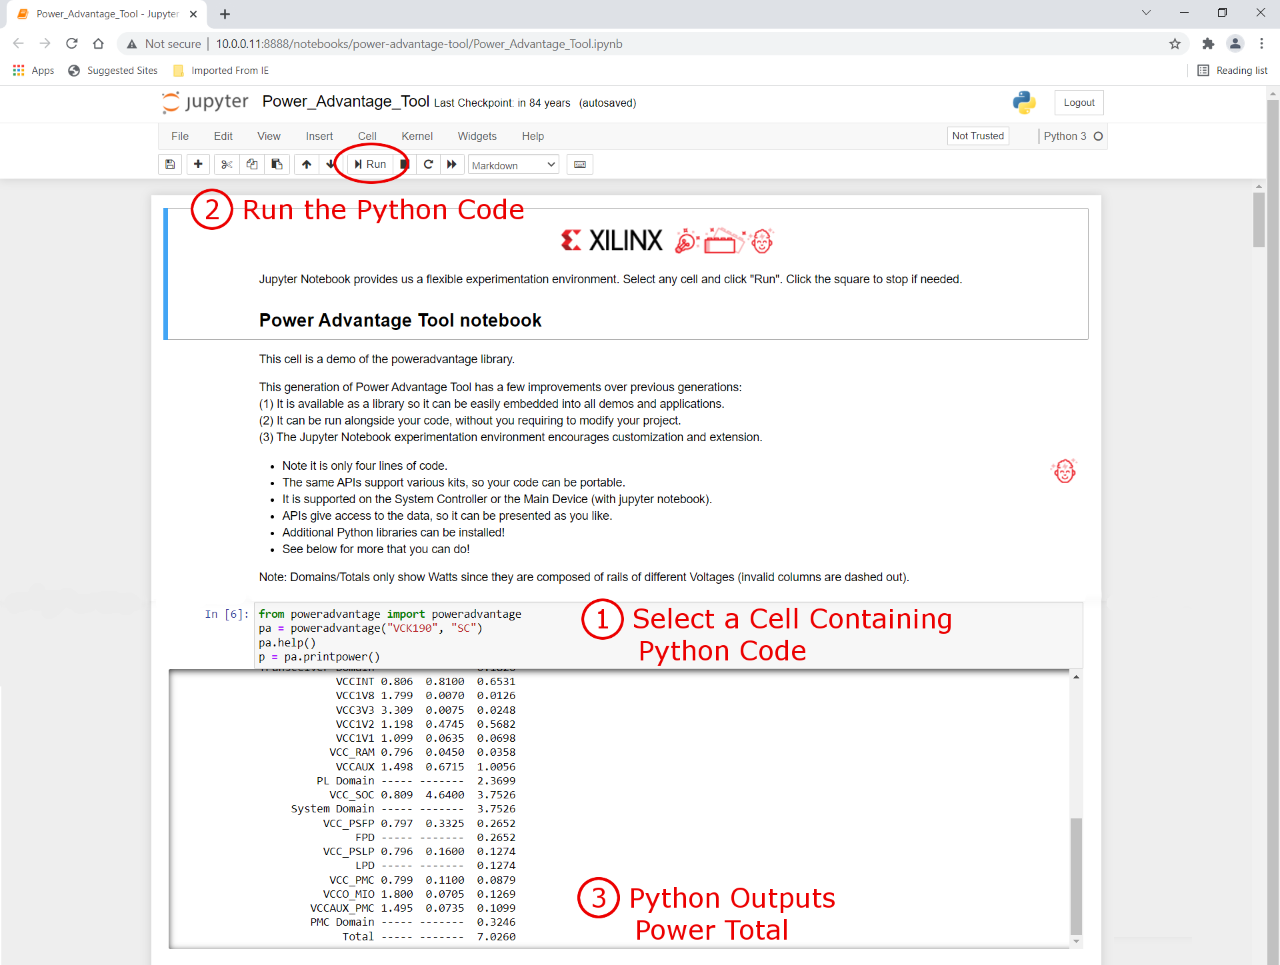
Task: Open the Widgets menu
Action: pyautogui.click(x=477, y=136)
